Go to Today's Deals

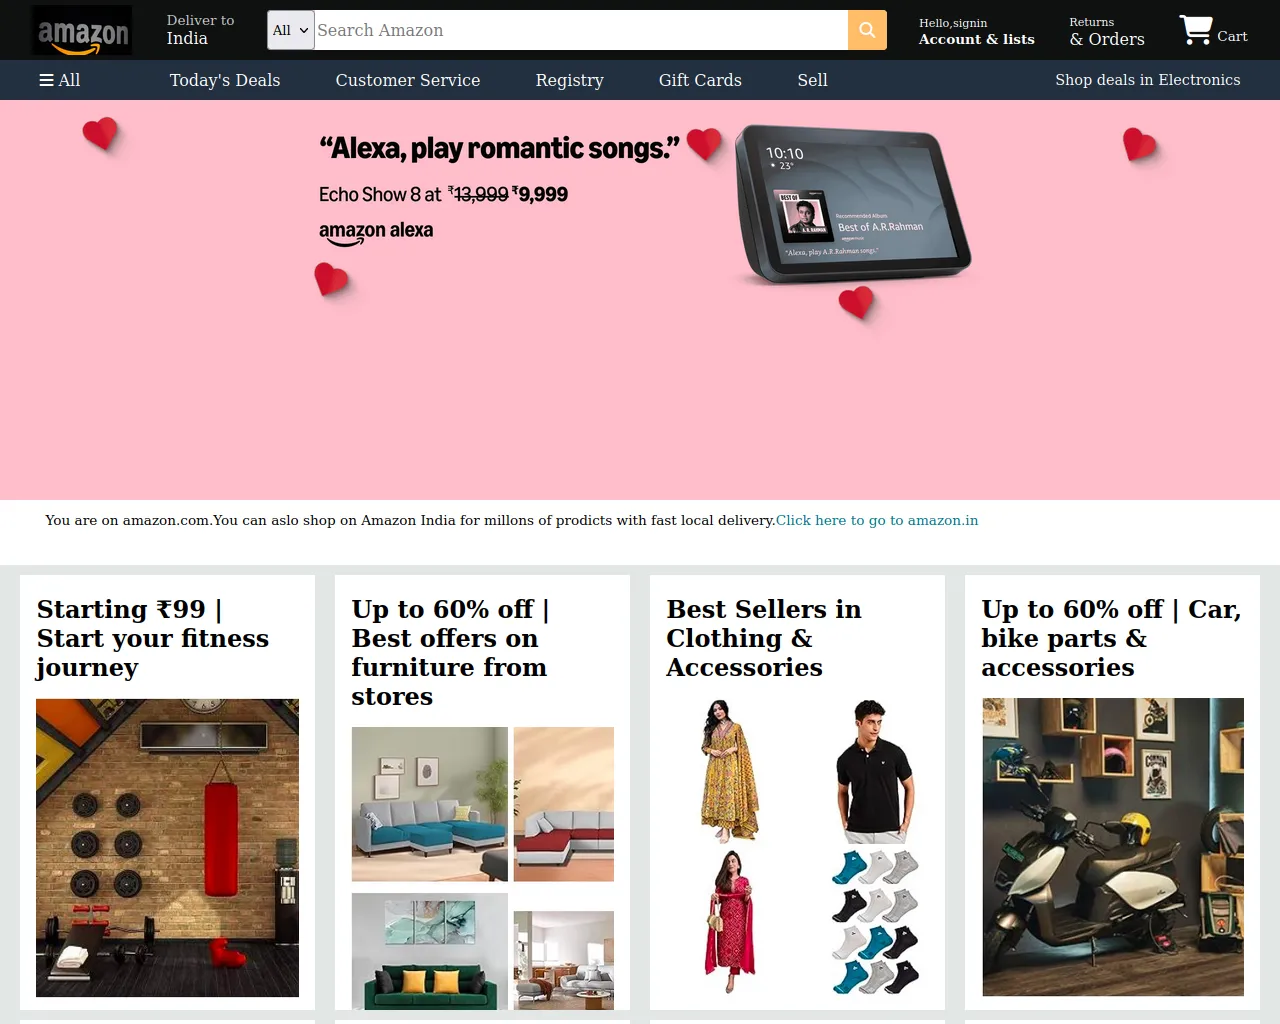coord(225,80)
